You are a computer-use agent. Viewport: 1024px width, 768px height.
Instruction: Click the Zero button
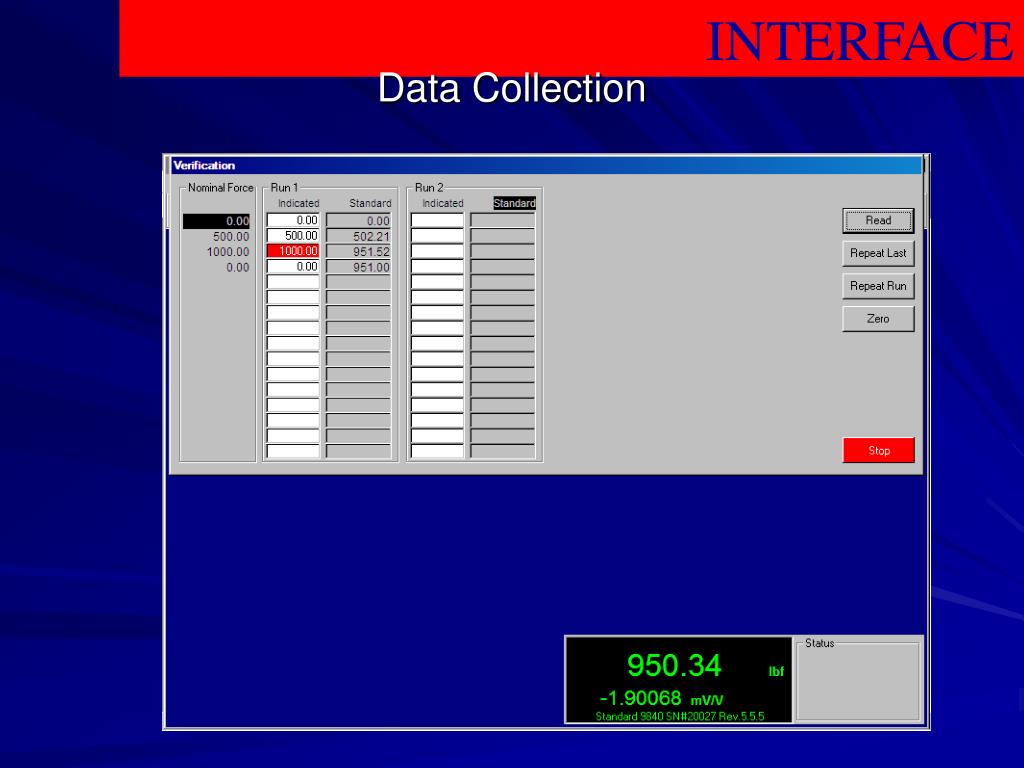click(x=878, y=319)
